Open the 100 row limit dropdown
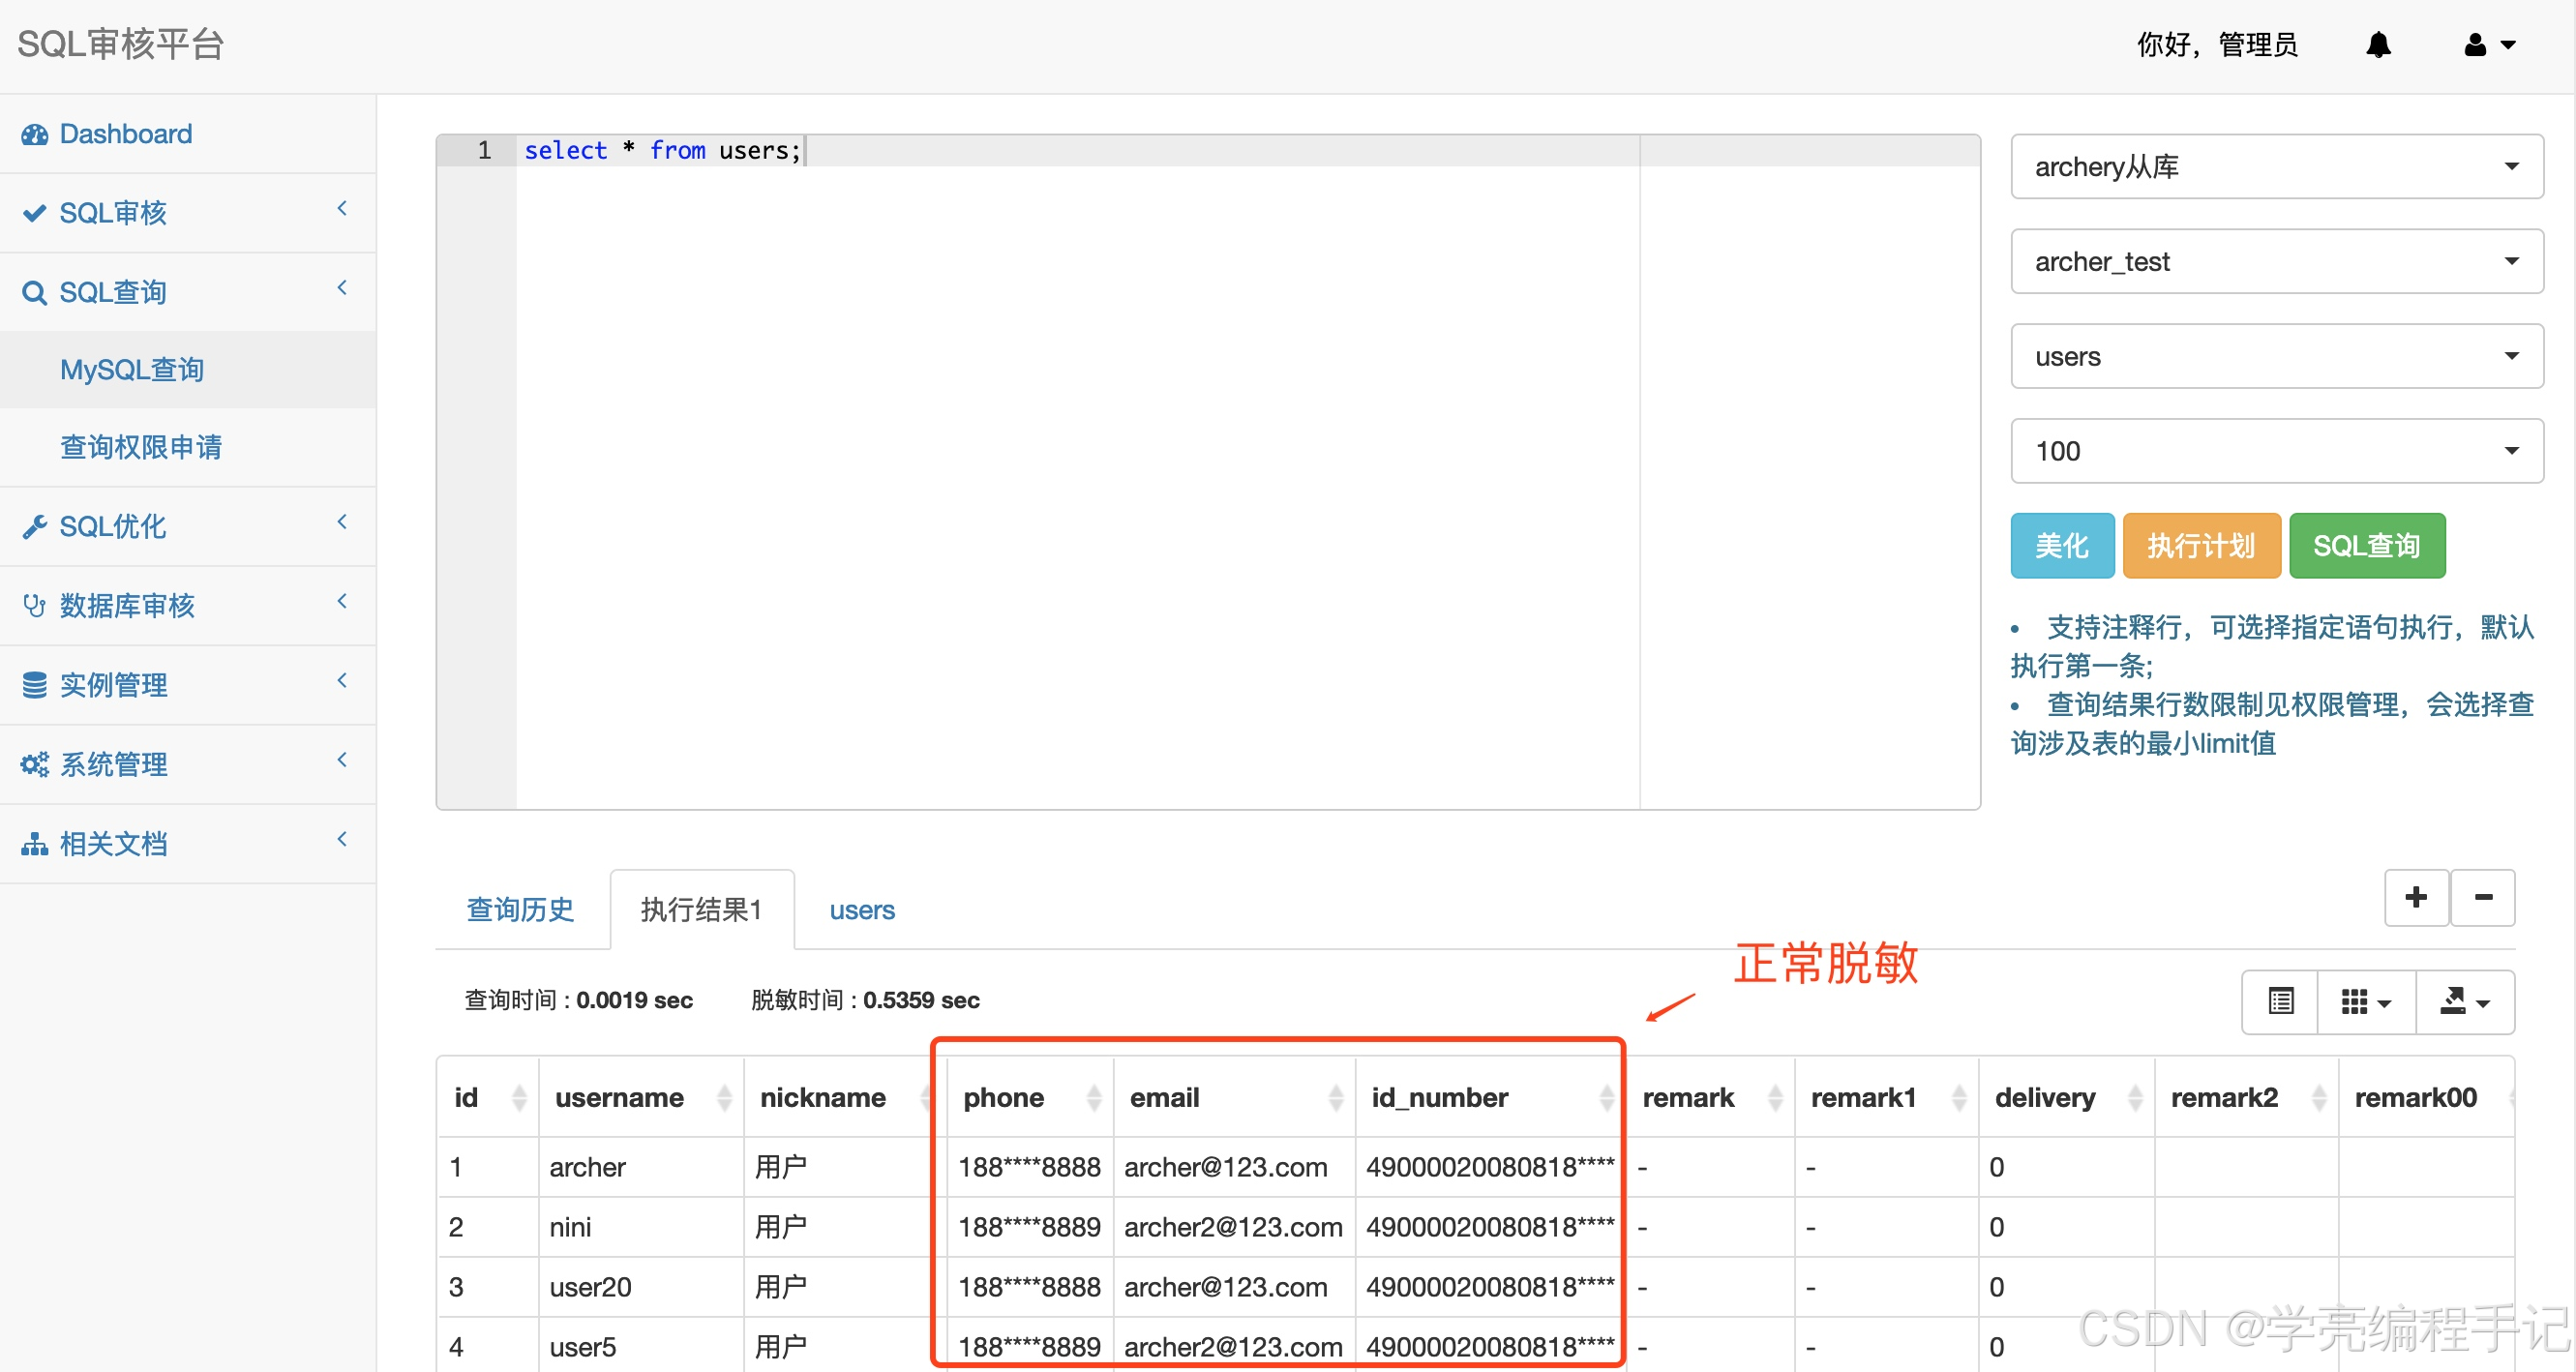The image size is (2576, 1372). 2276,450
